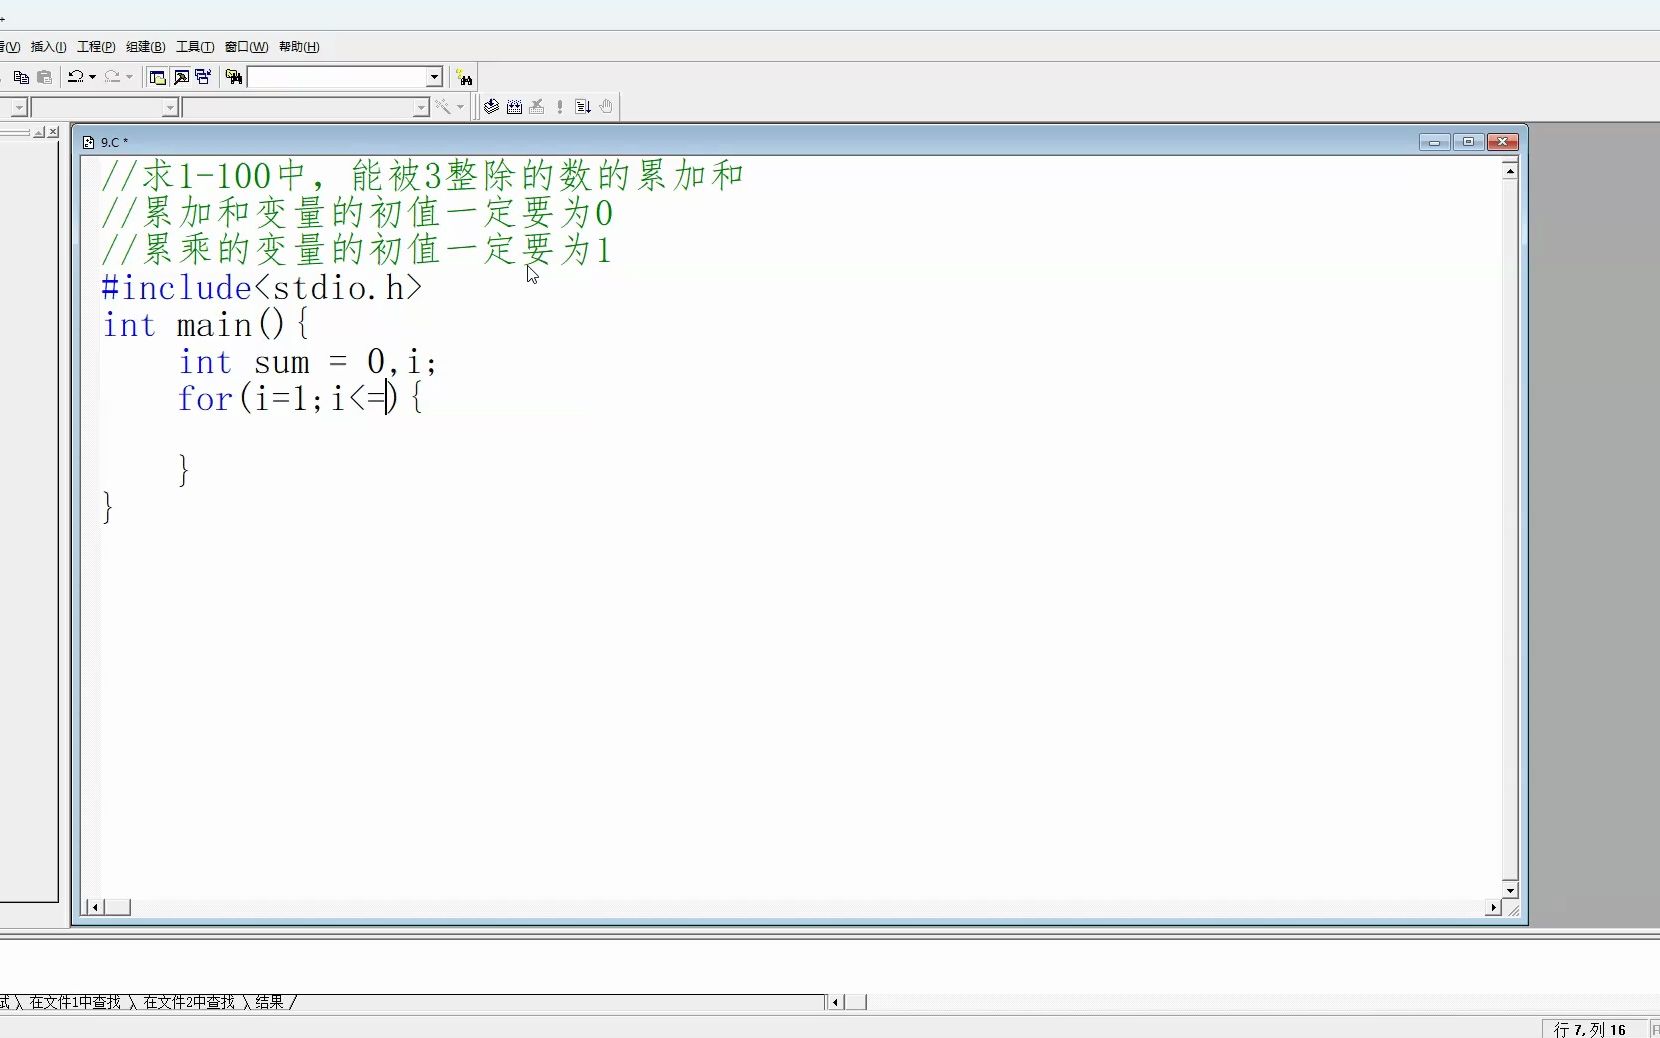Expand the WizardBar members combo box
1660x1038 pixels.
pos(422,107)
